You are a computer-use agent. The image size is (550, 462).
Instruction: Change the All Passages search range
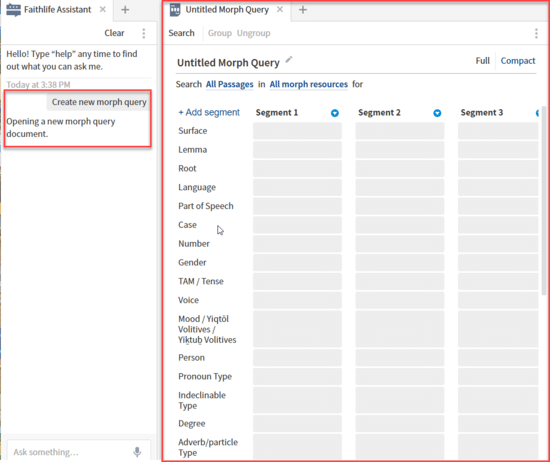229,84
